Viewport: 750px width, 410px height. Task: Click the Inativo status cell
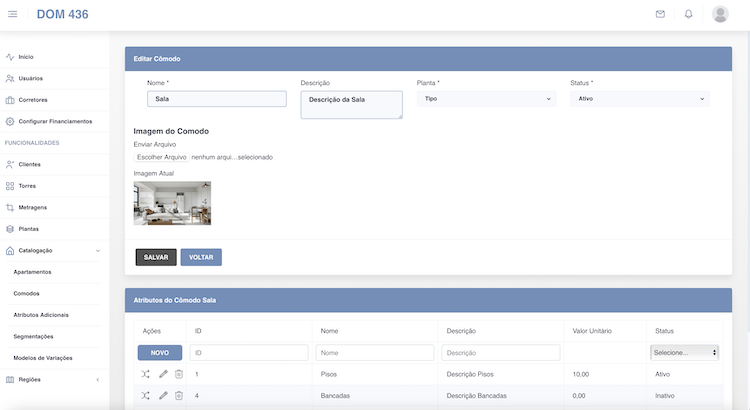tap(665, 396)
